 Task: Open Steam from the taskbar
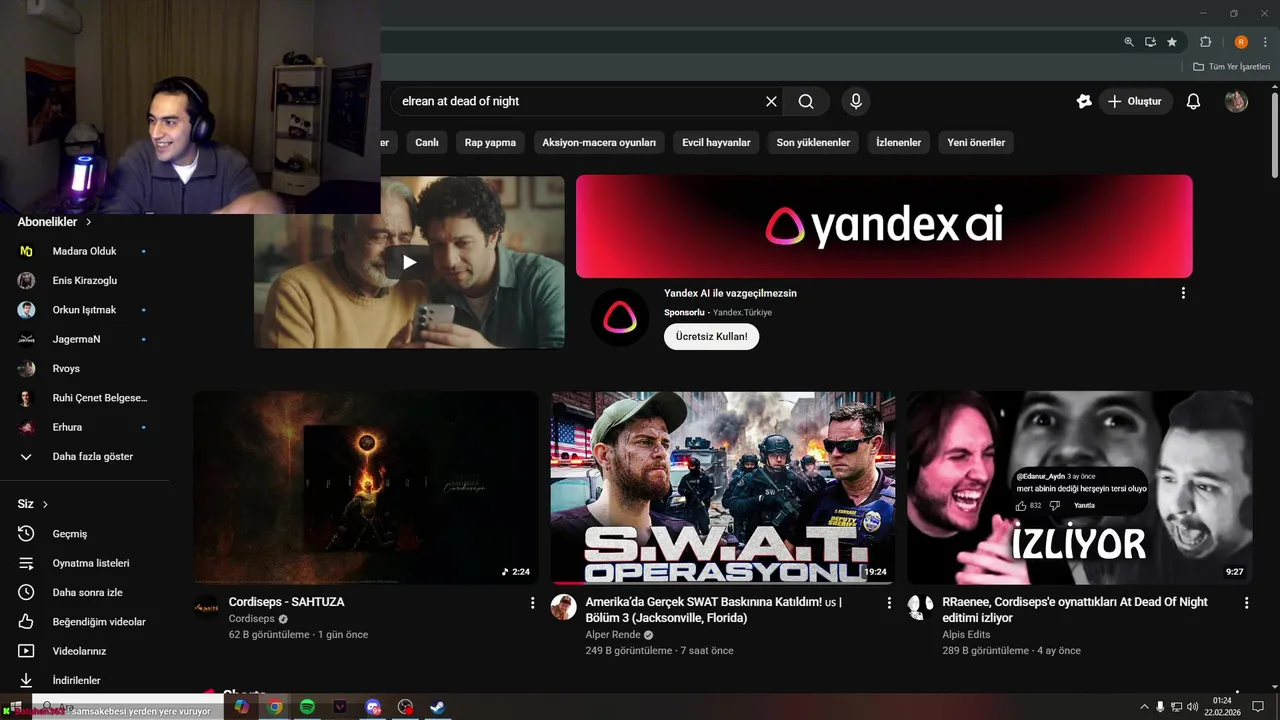(437, 707)
